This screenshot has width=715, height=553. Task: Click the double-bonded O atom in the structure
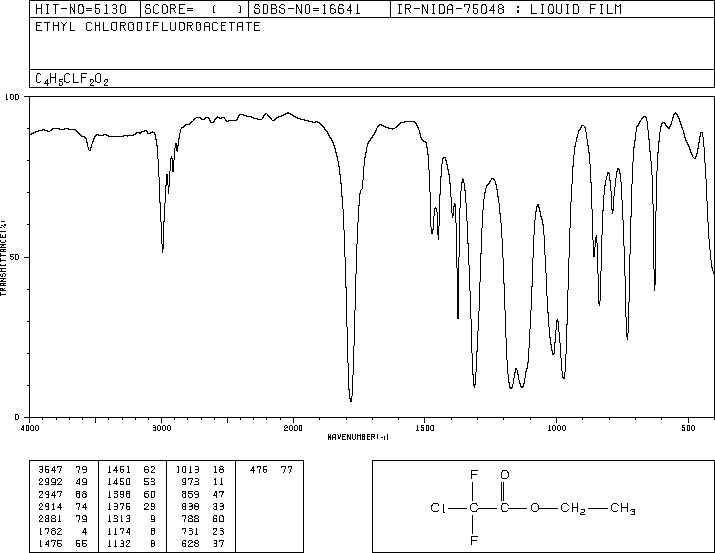tap(504, 475)
